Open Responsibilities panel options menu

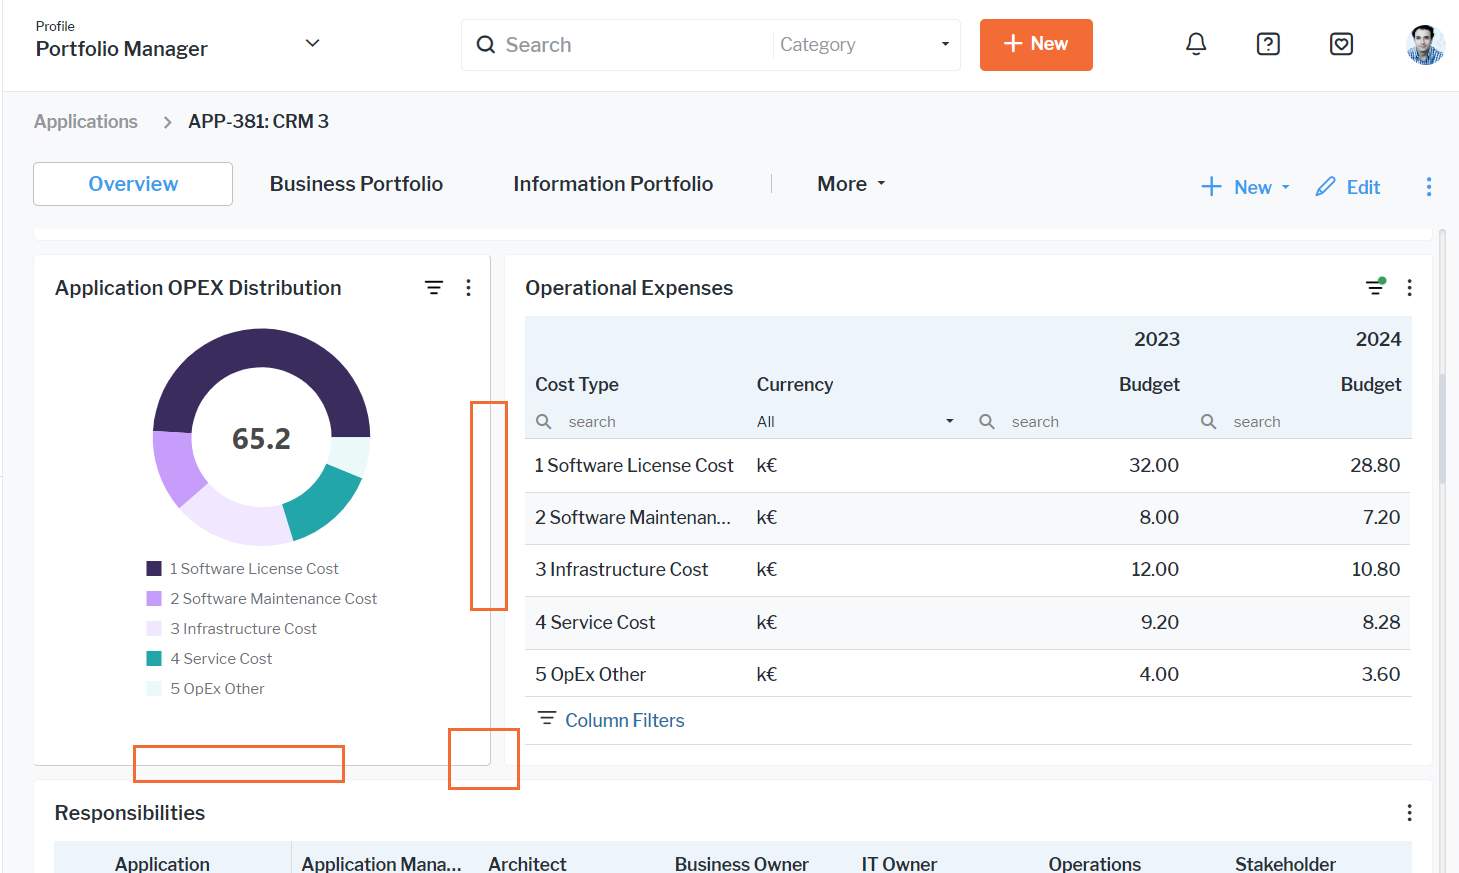coord(1409,813)
